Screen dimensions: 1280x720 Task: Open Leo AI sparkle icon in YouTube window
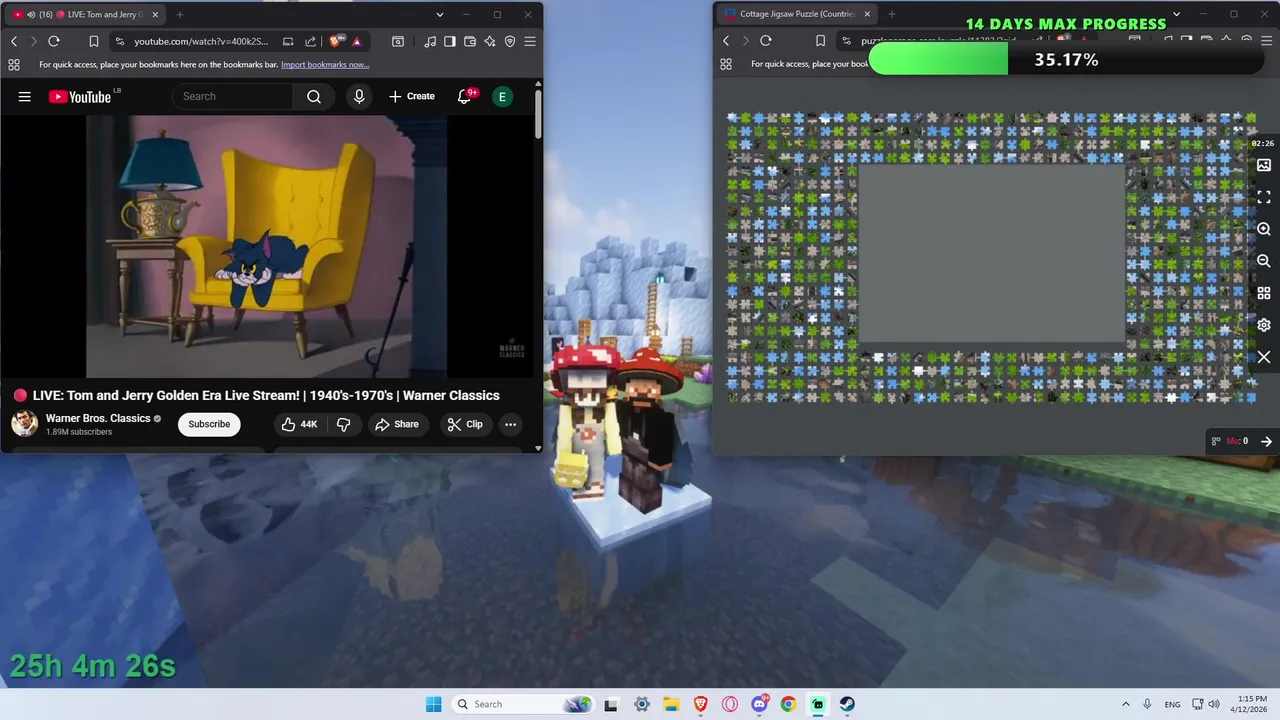[x=490, y=41]
